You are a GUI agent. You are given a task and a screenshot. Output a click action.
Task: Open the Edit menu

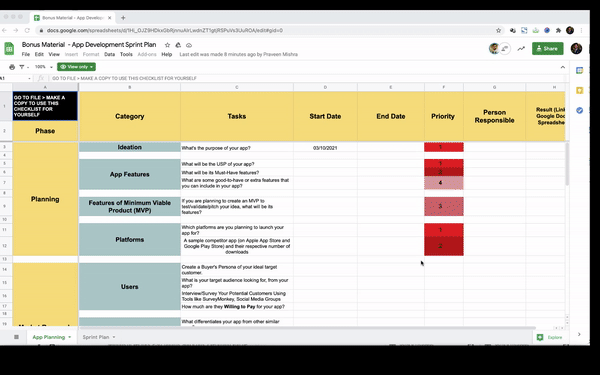click(39, 54)
